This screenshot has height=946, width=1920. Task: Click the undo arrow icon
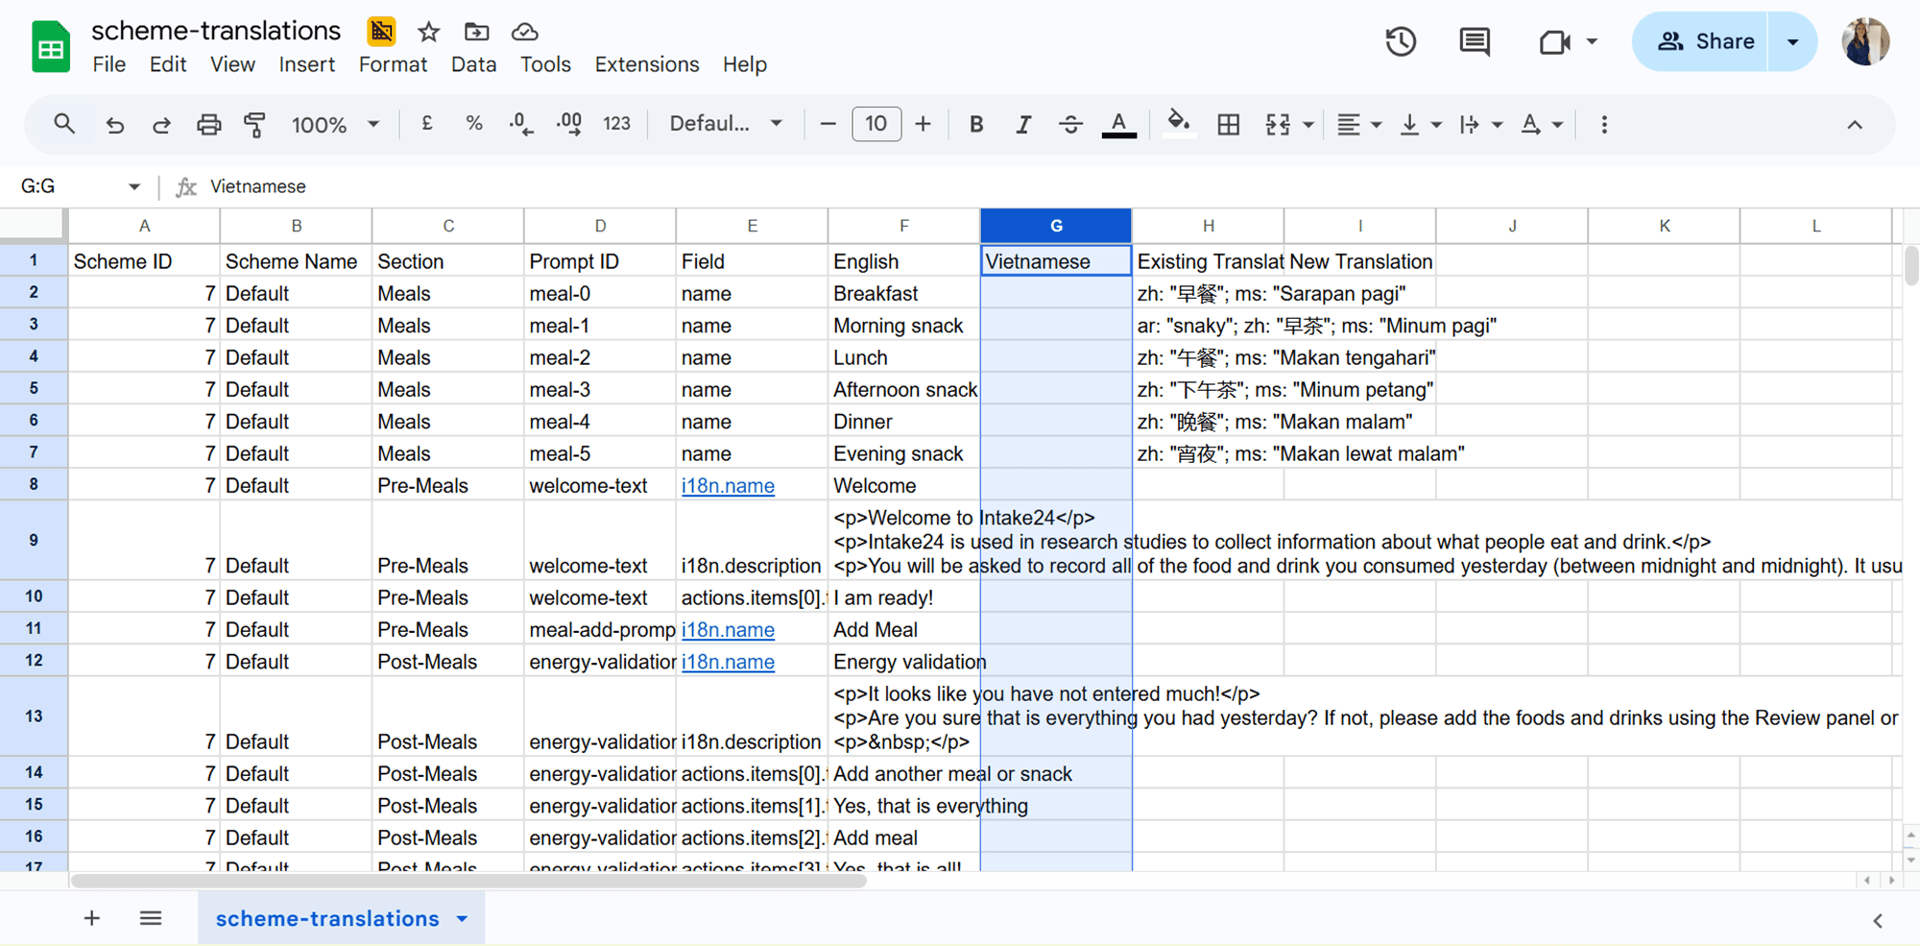115,124
